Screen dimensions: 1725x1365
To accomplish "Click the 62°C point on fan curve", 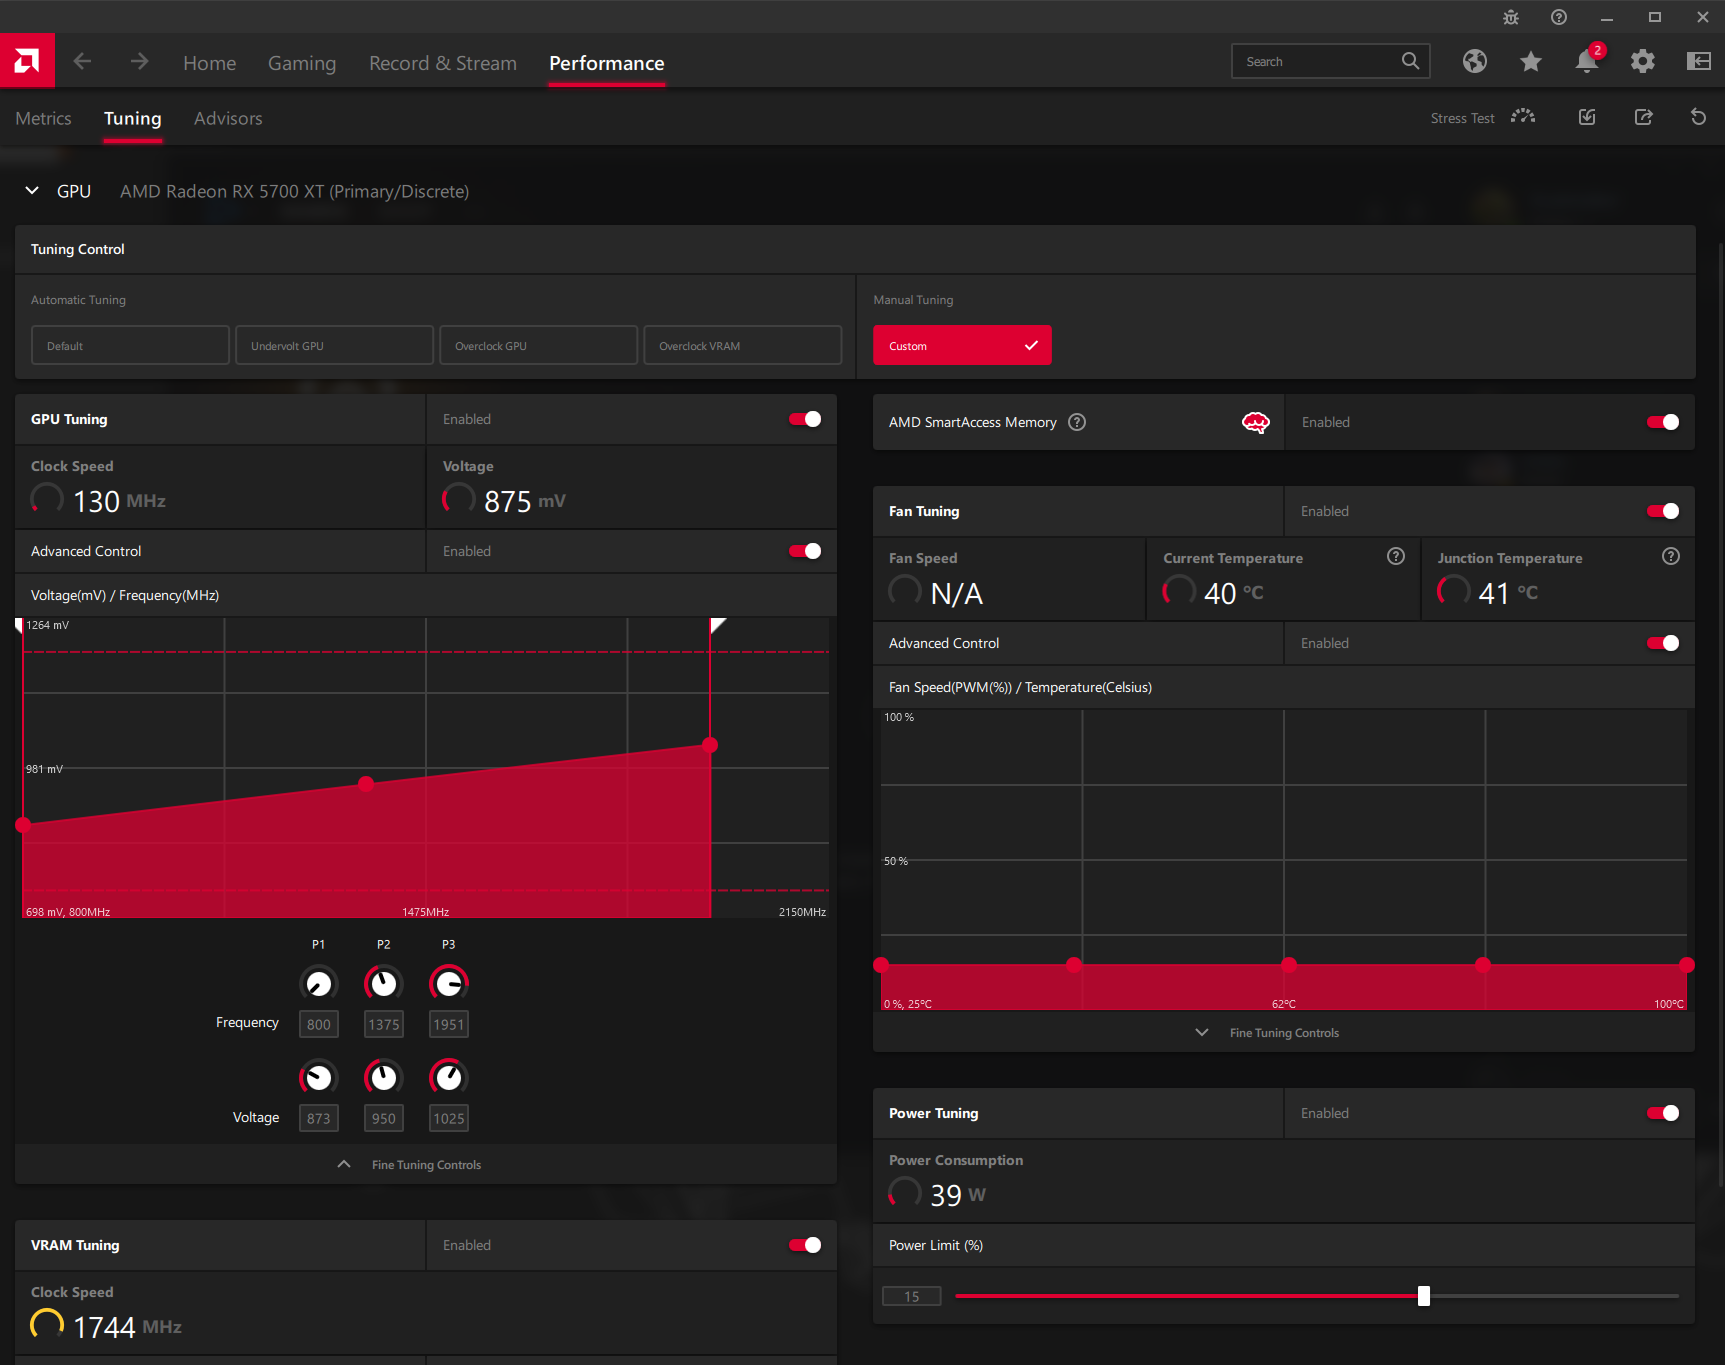I will click(x=1289, y=965).
